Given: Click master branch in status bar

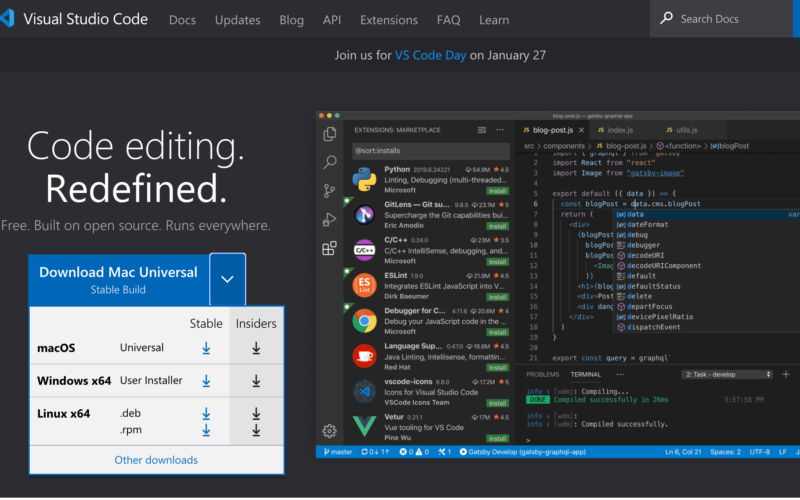Looking at the screenshot, I should 338,452.
